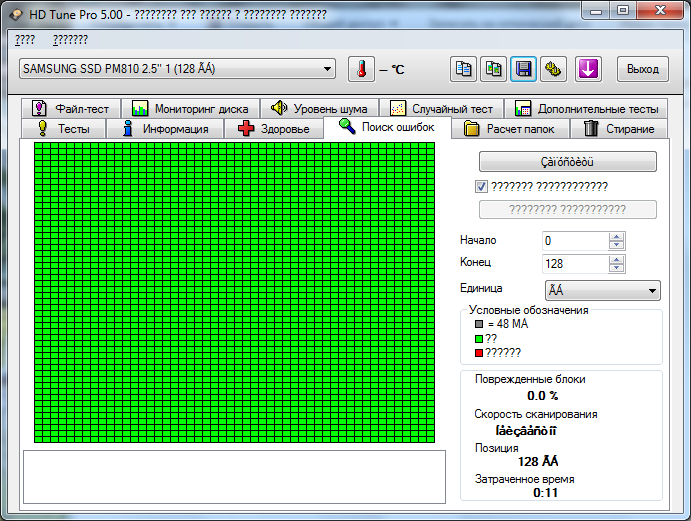Click the Начало value field
This screenshot has height=521, width=691.
575,241
